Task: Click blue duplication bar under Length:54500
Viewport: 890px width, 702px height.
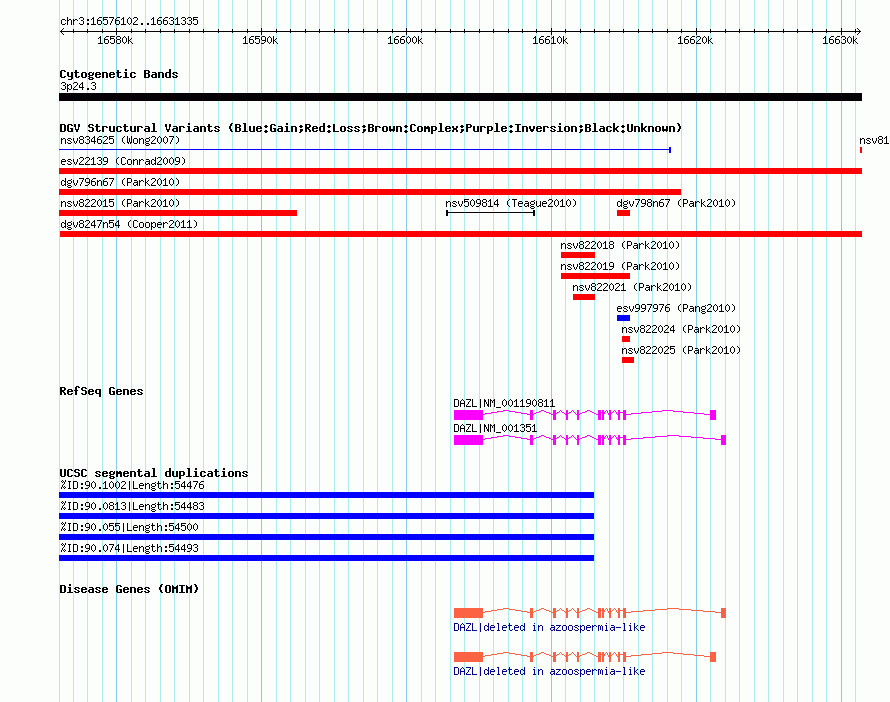Action: click(x=326, y=537)
